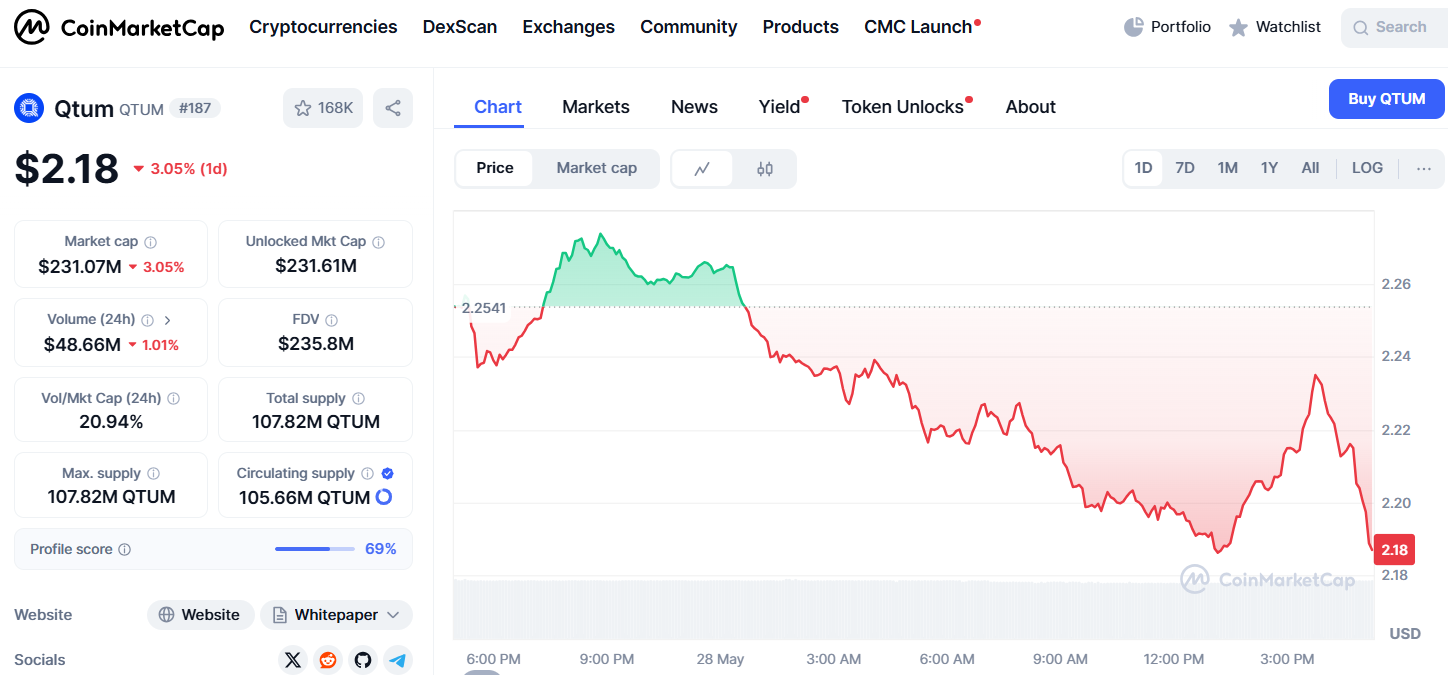Image resolution: width=1448 pixels, height=675 pixels.
Task: Switch to candlestick chart view
Action: [765, 169]
